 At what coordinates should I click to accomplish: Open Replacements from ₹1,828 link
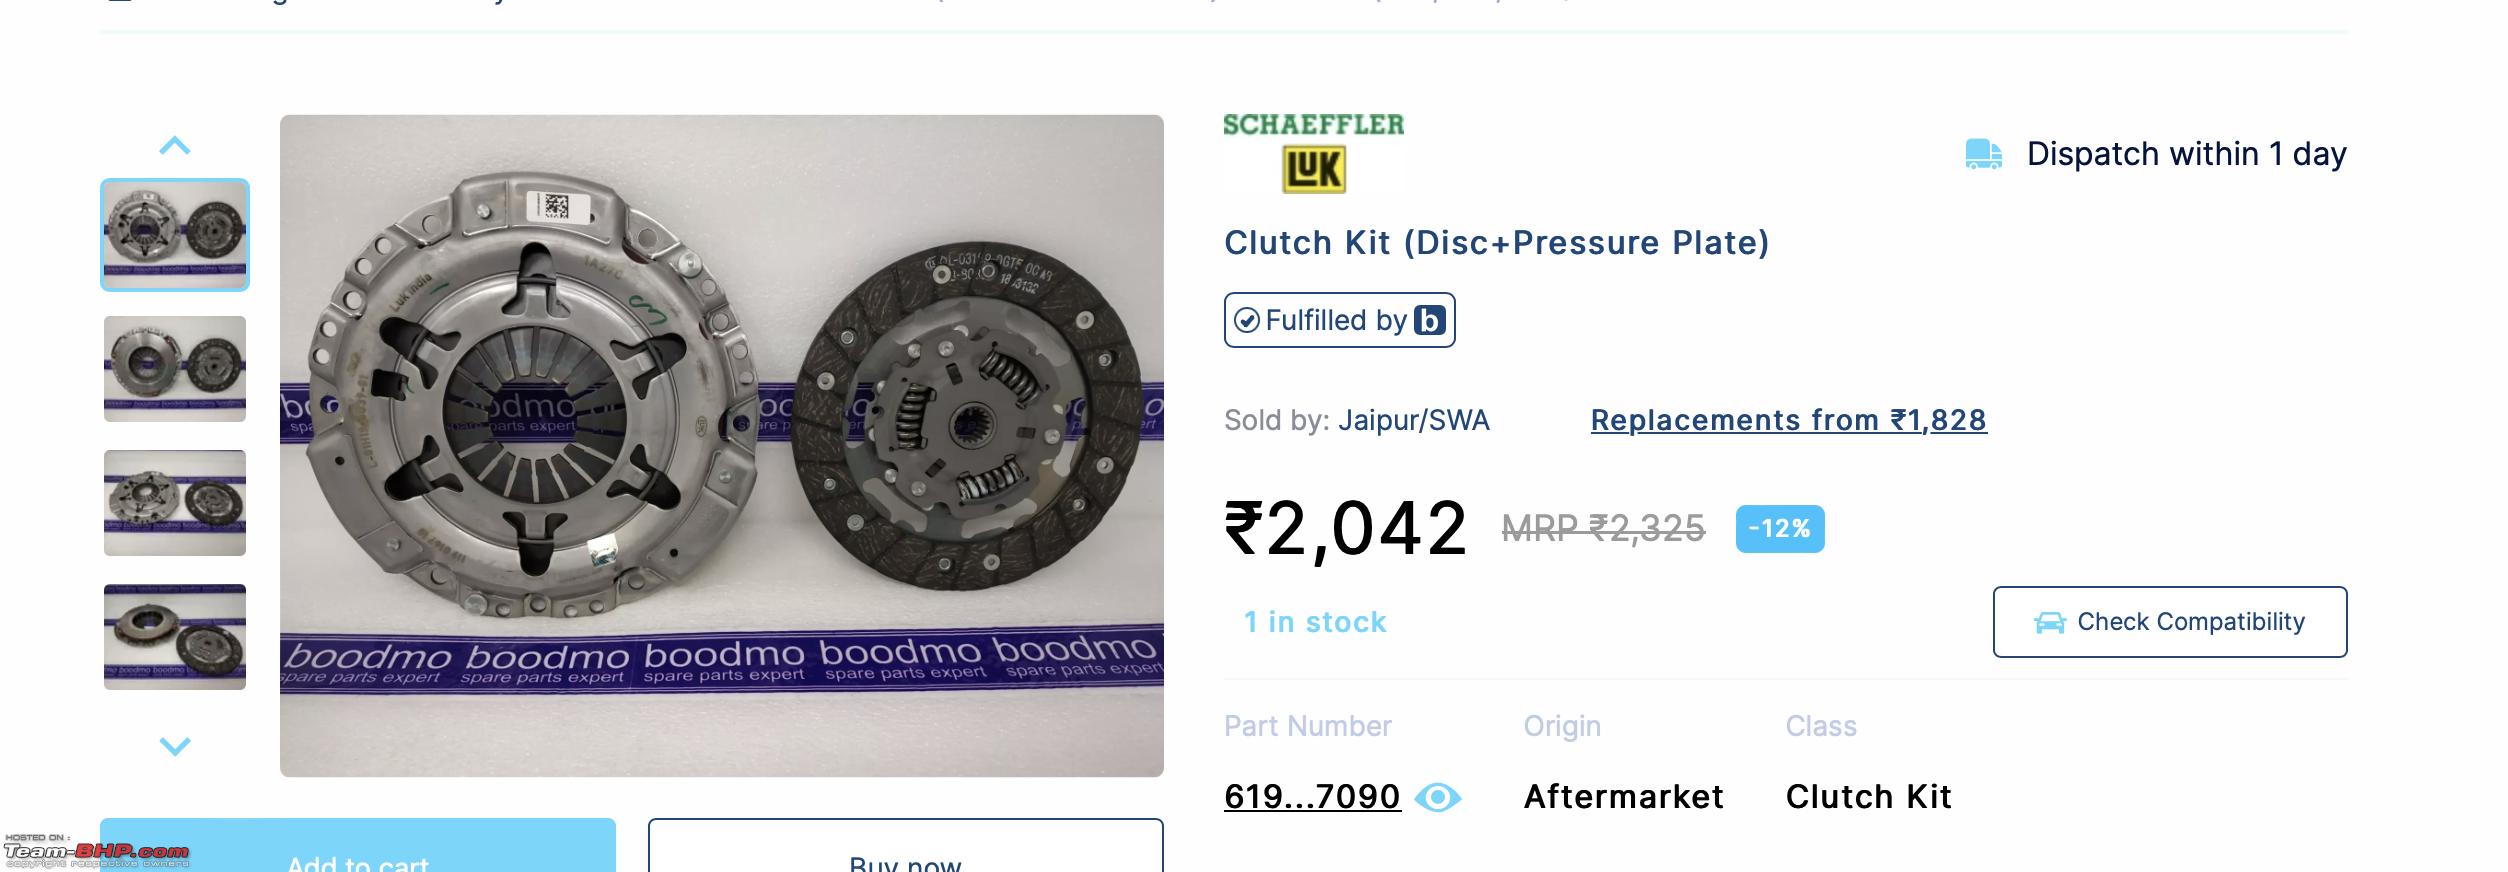[x=1788, y=420]
